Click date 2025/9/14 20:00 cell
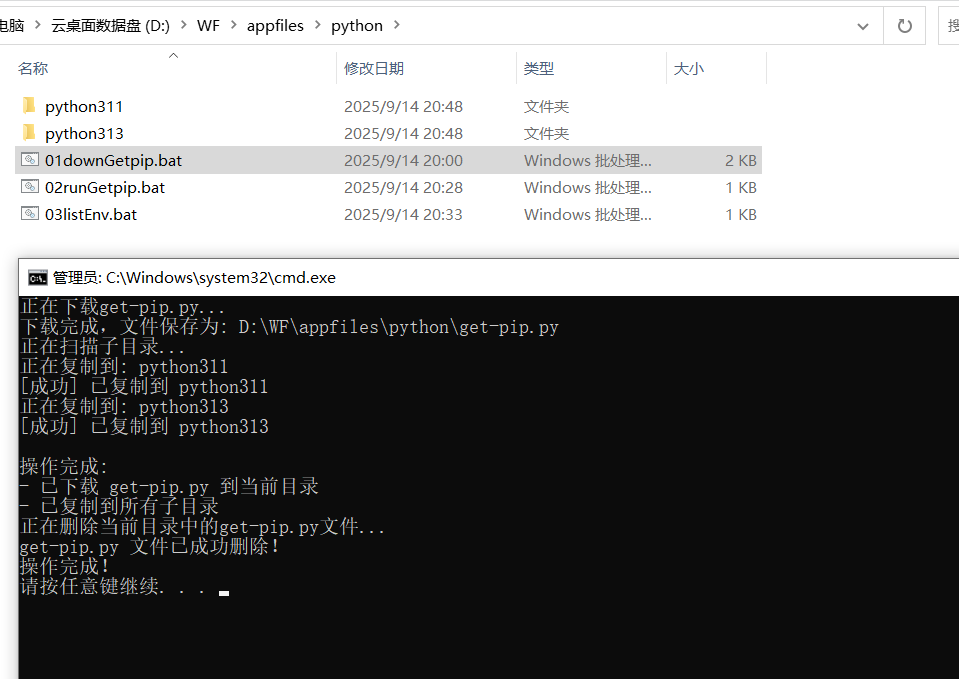 pyautogui.click(x=403, y=160)
